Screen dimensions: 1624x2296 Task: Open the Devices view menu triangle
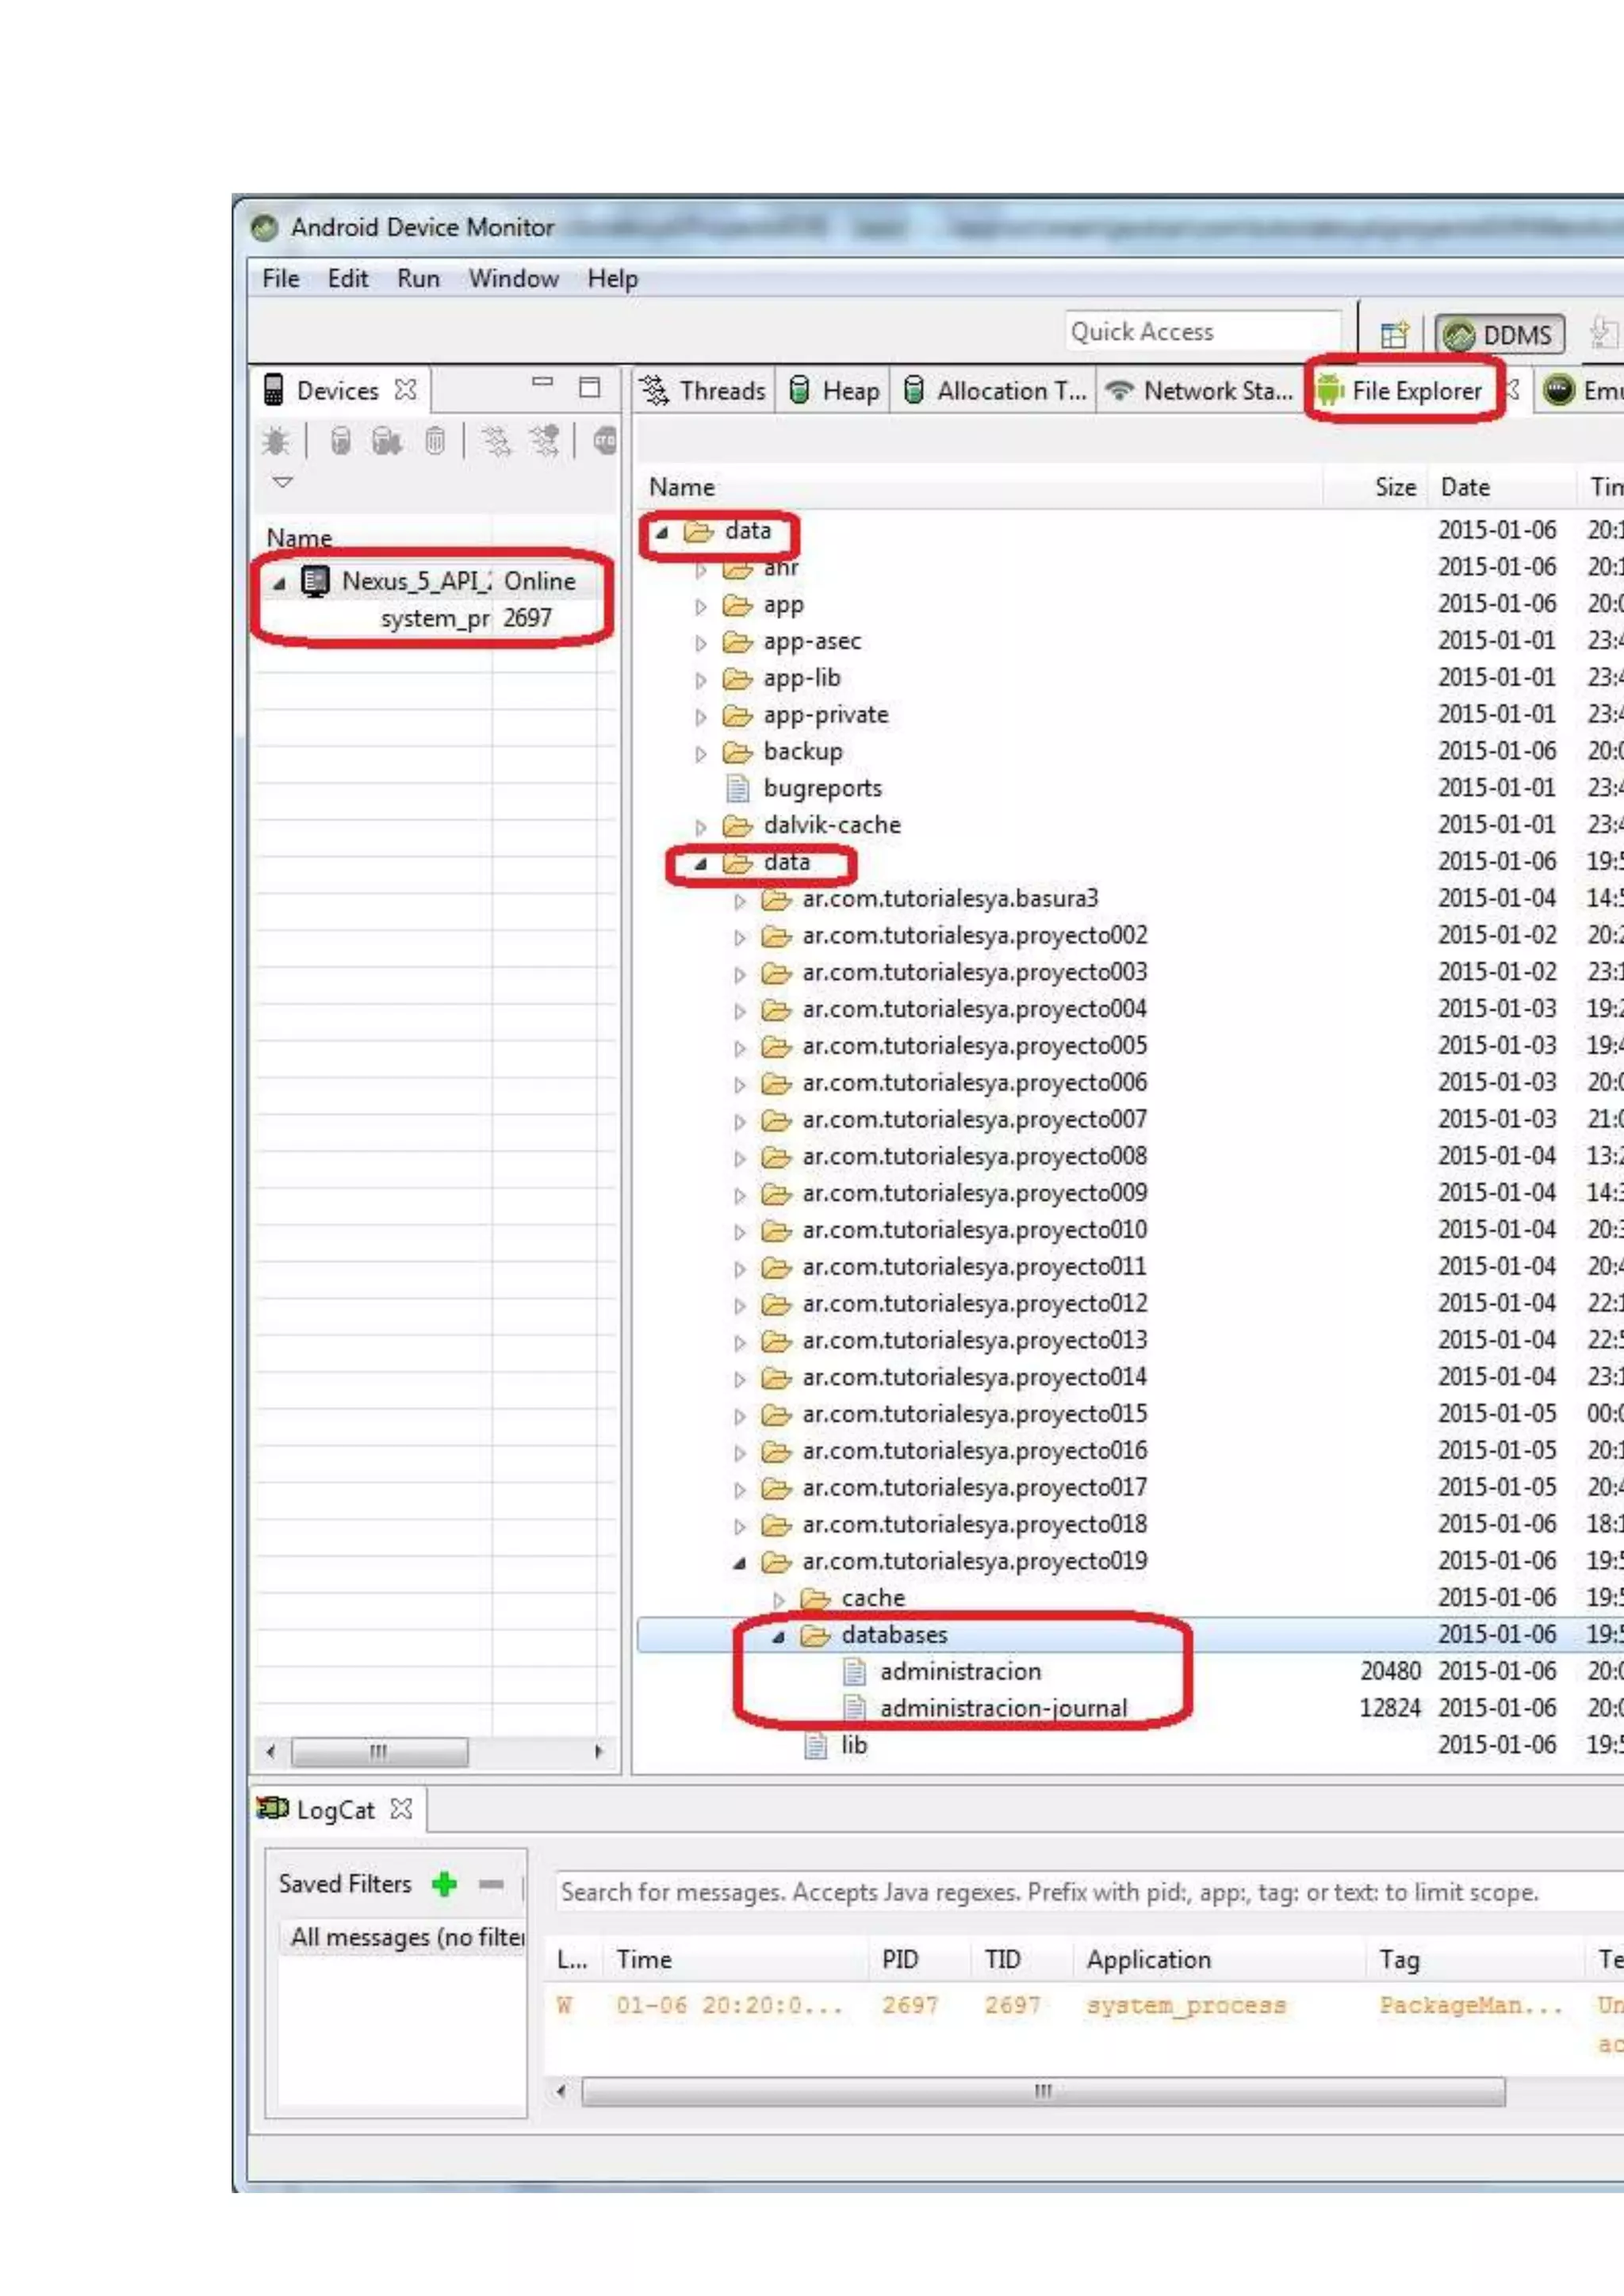pyautogui.click(x=283, y=482)
